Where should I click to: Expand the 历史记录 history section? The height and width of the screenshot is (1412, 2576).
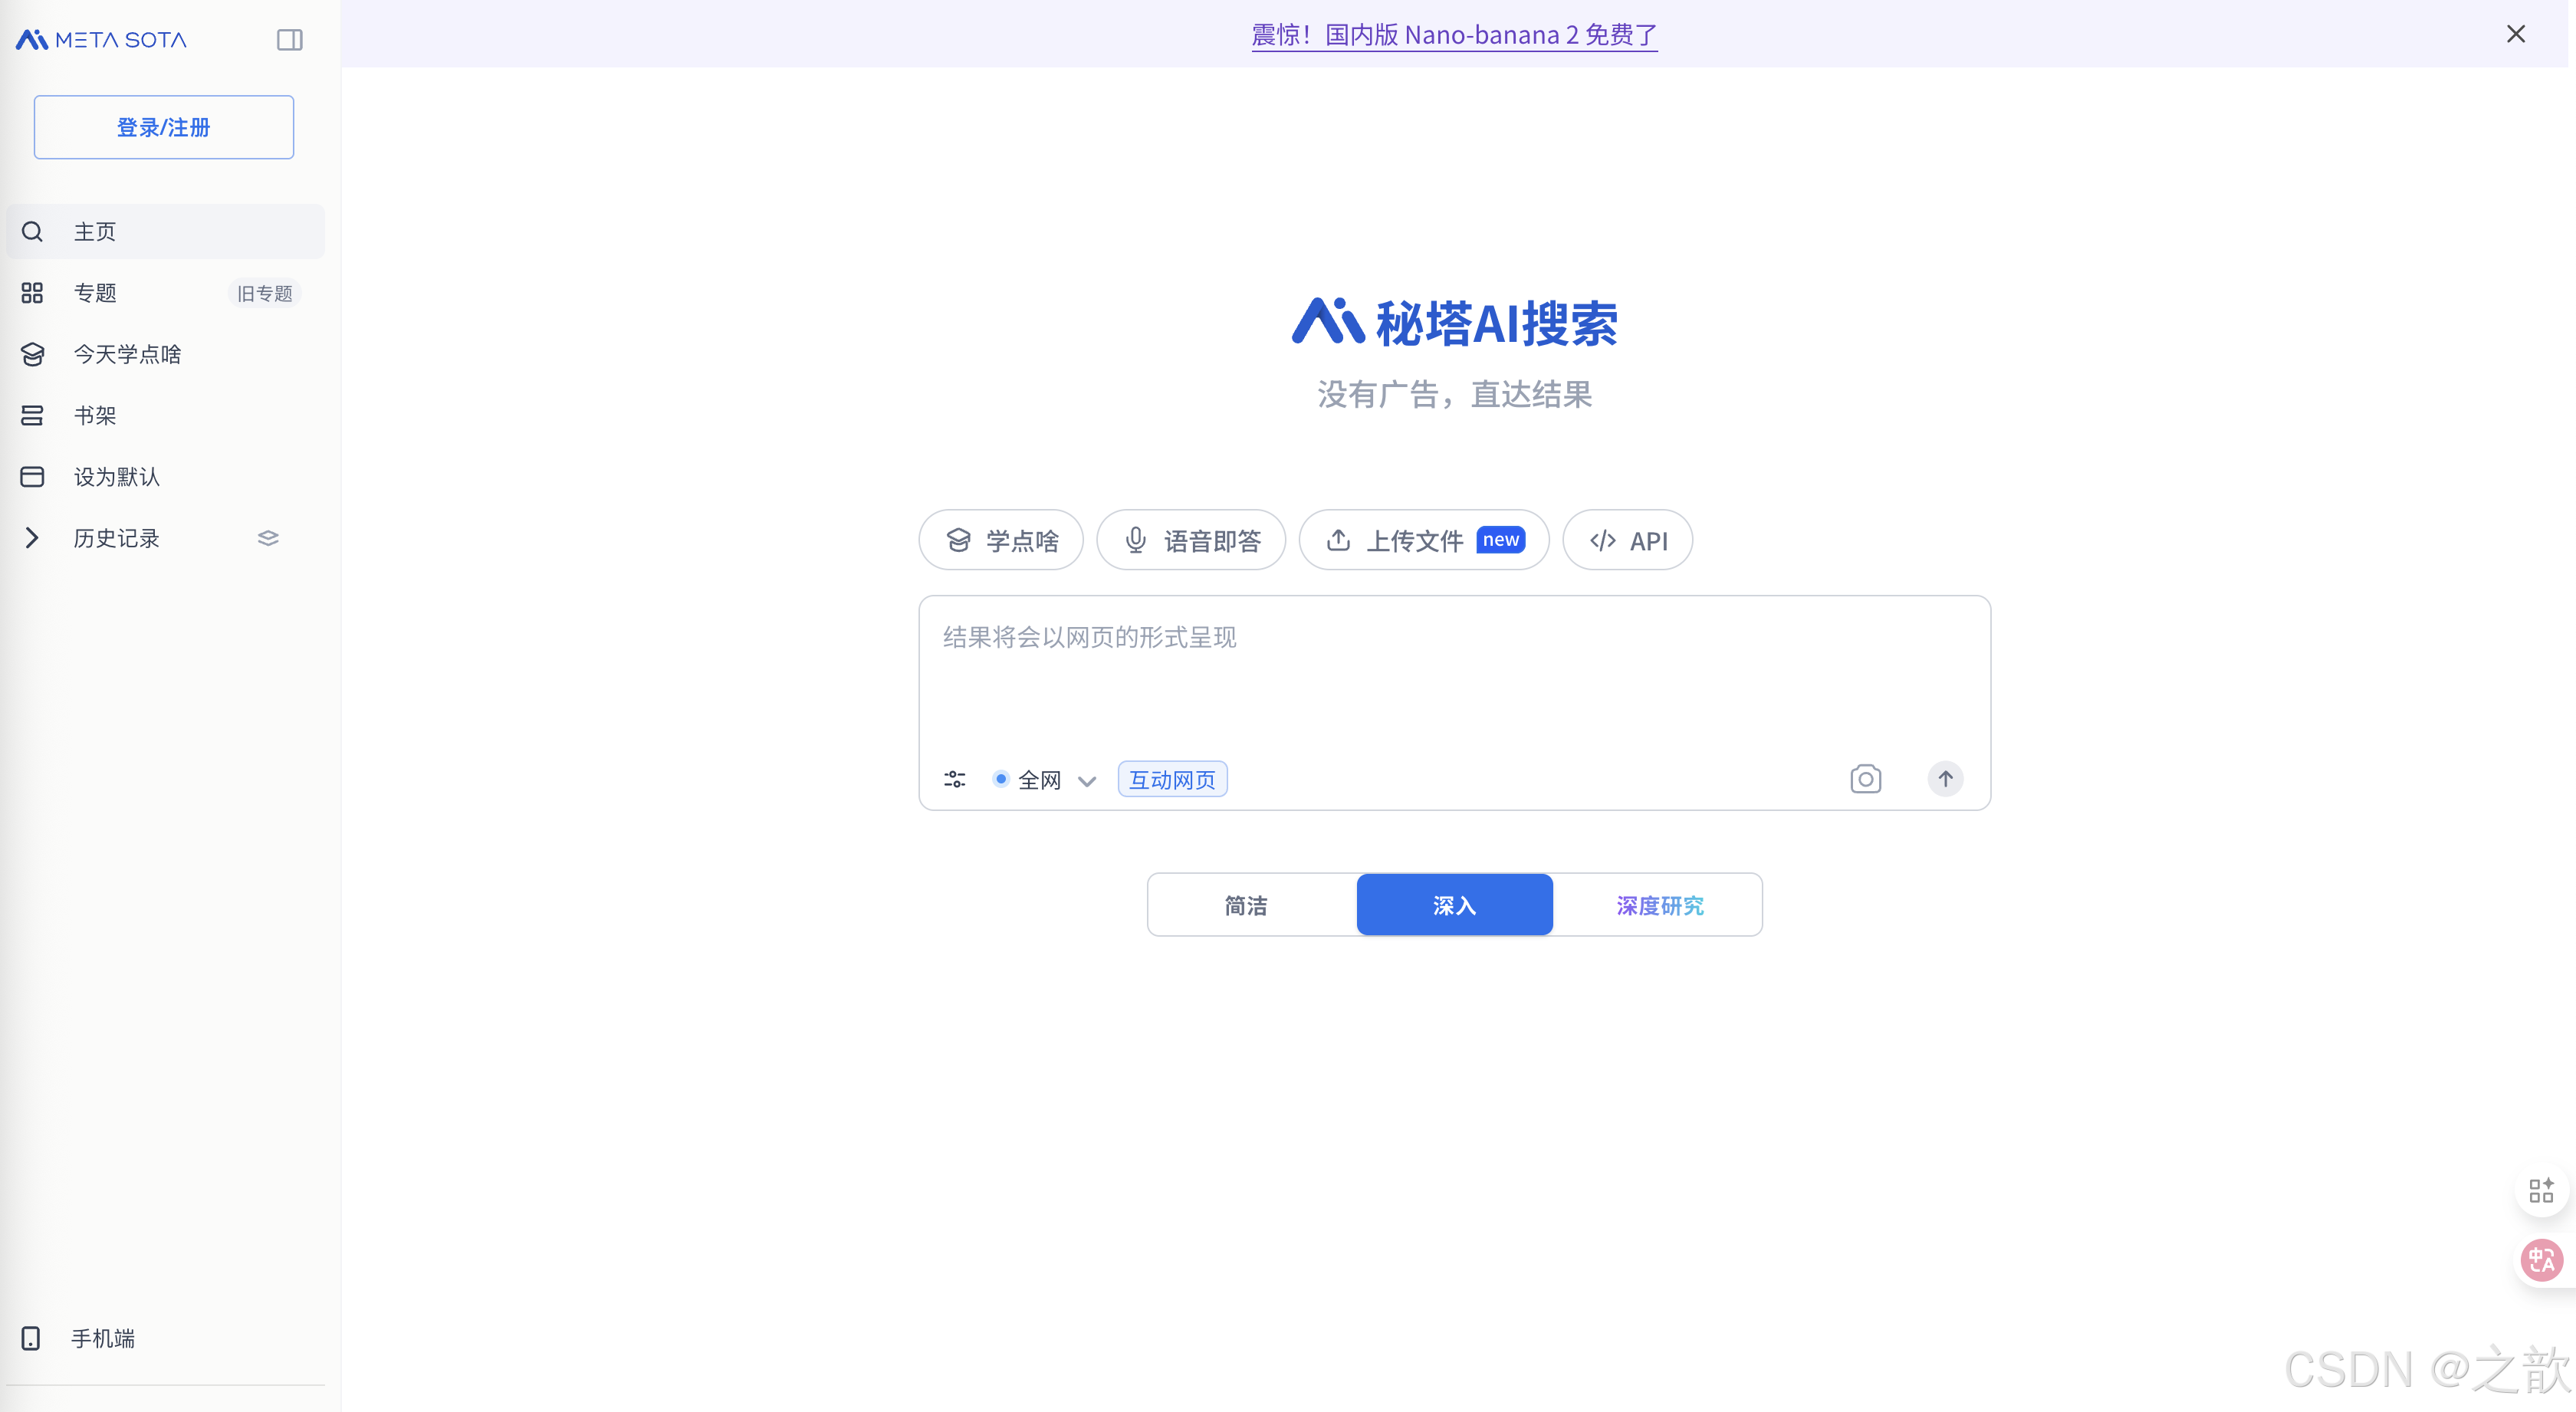tap(31, 537)
